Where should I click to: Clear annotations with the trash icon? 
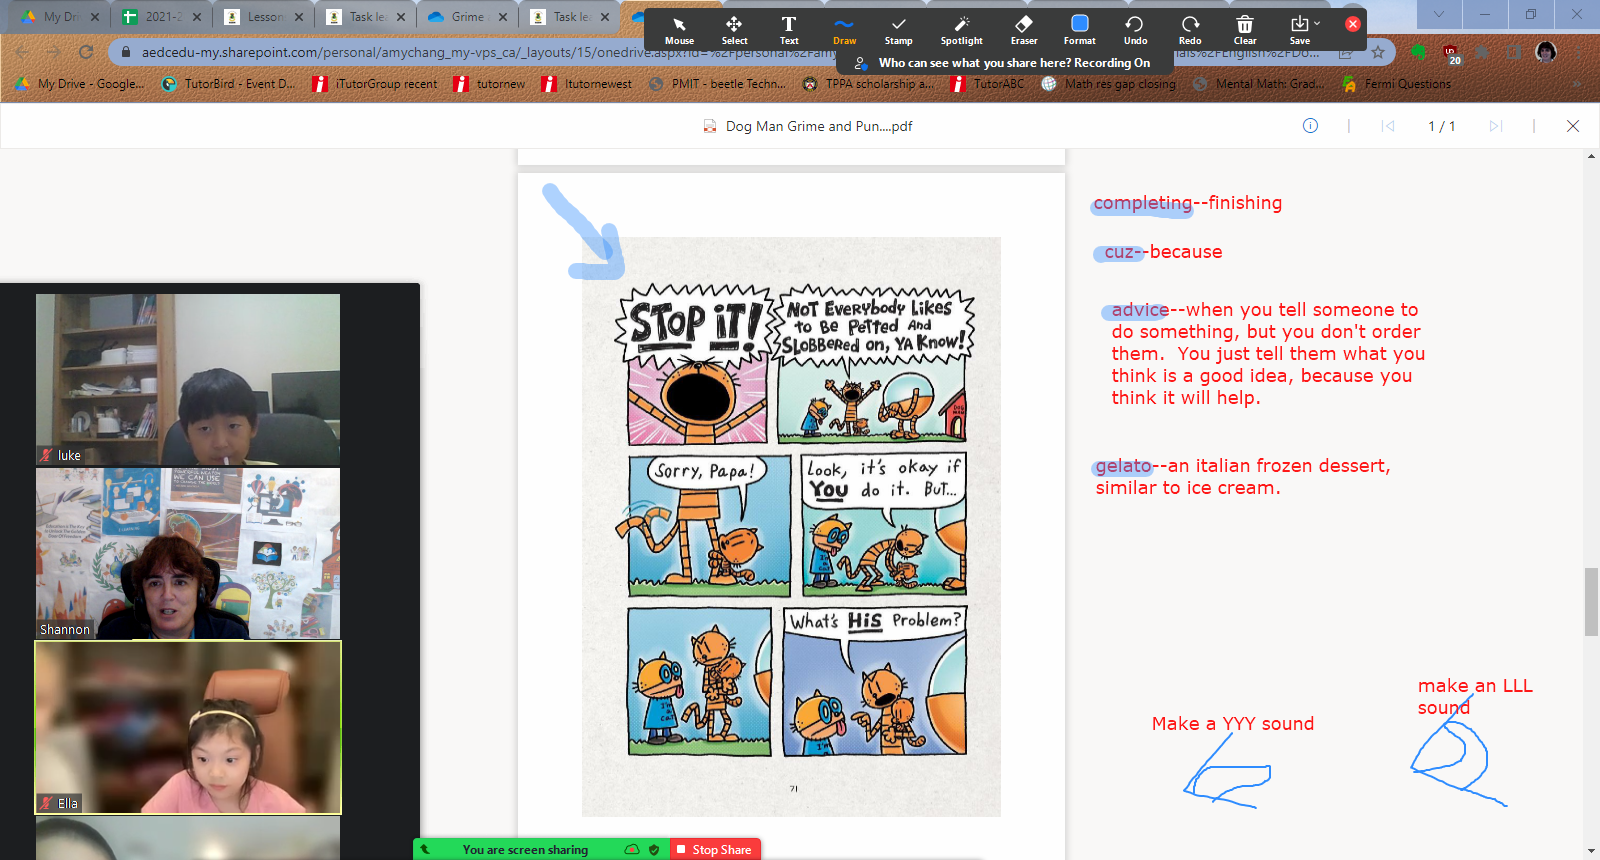coord(1245,30)
